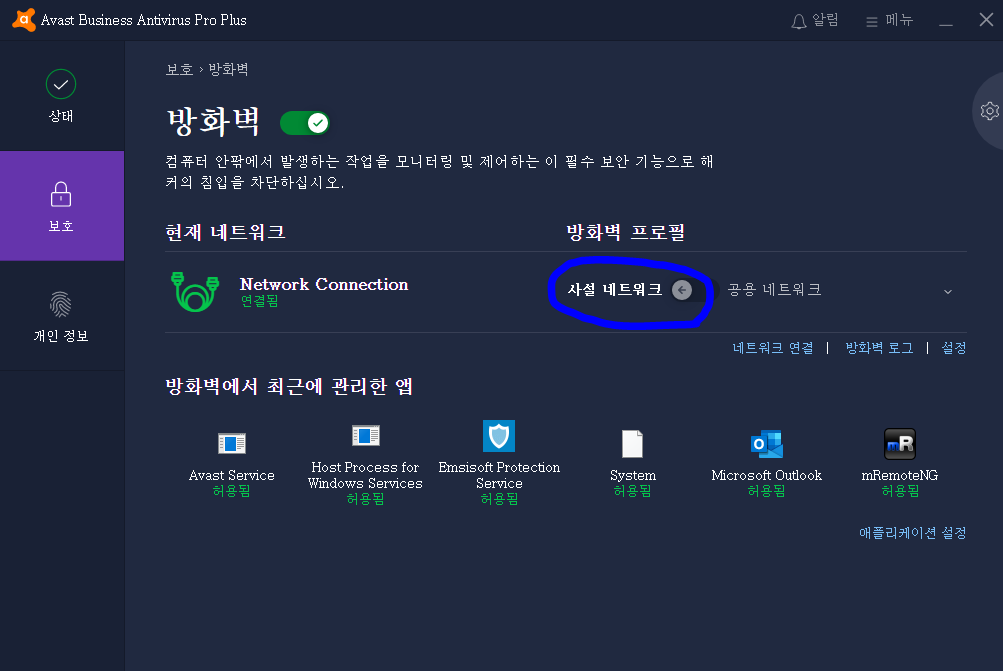Click the Microsoft Outlook icon
This screenshot has height=671, width=1003.
pyautogui.click(x=766, y=444)
